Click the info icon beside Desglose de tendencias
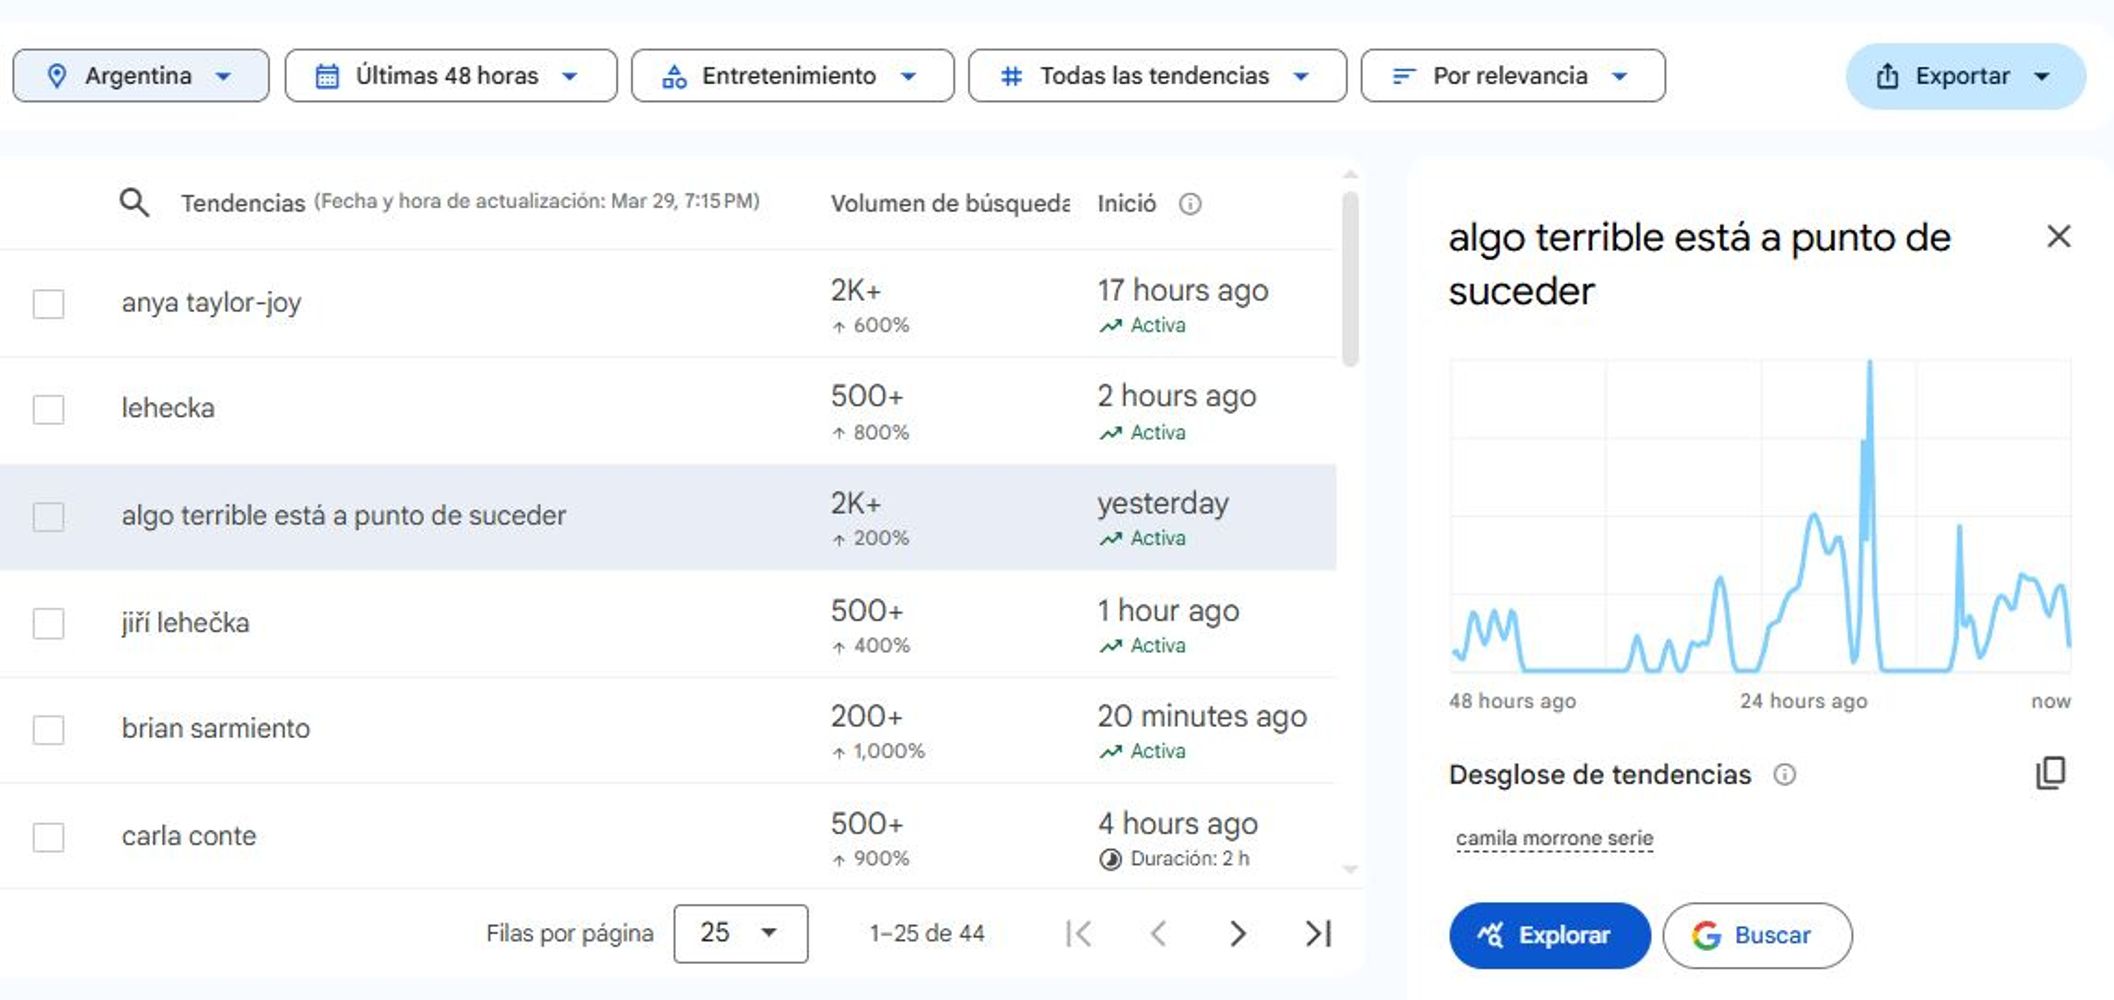Viewport: 2114px width, 1000px height. (x=1785, y=774)
